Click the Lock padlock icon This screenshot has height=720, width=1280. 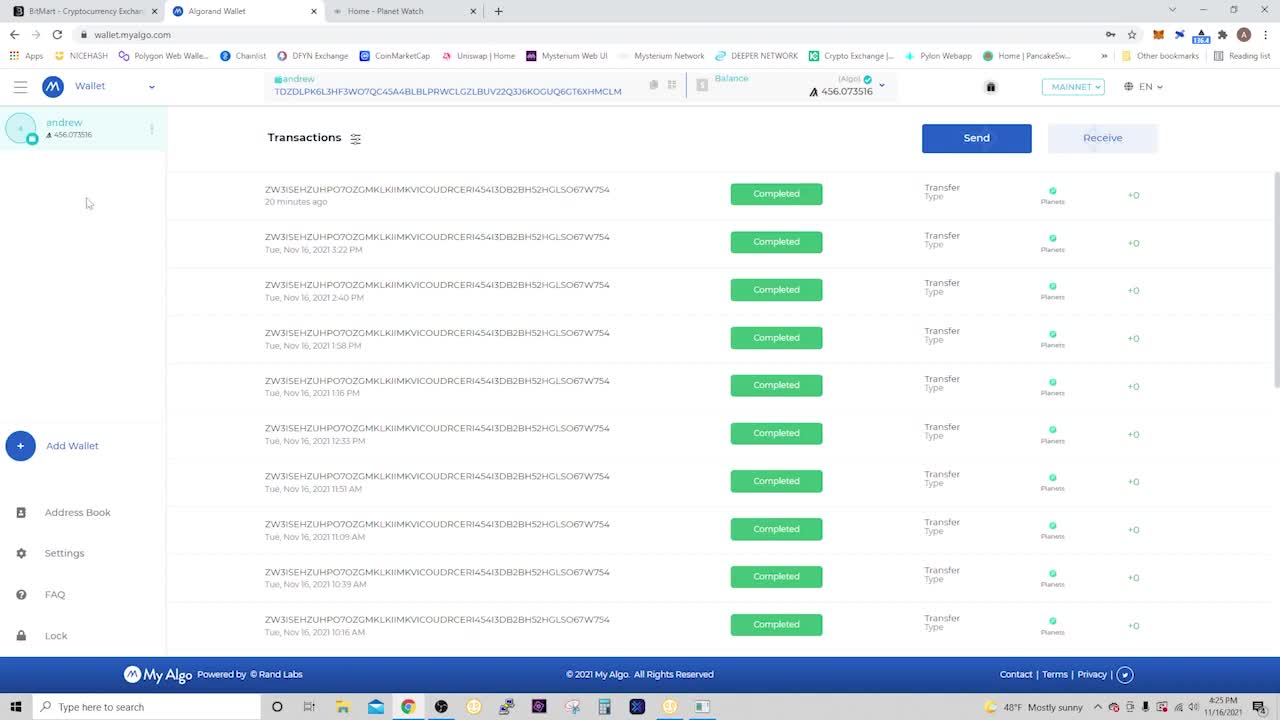[21, 636]
